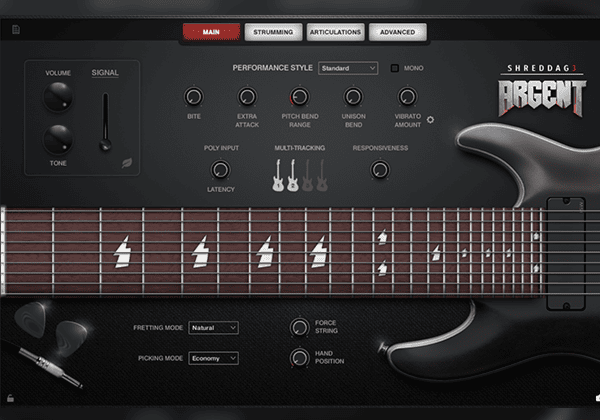This screenshot has width=600, height=420.
Task: Open the Articulations tab
Action: (335, 32)
